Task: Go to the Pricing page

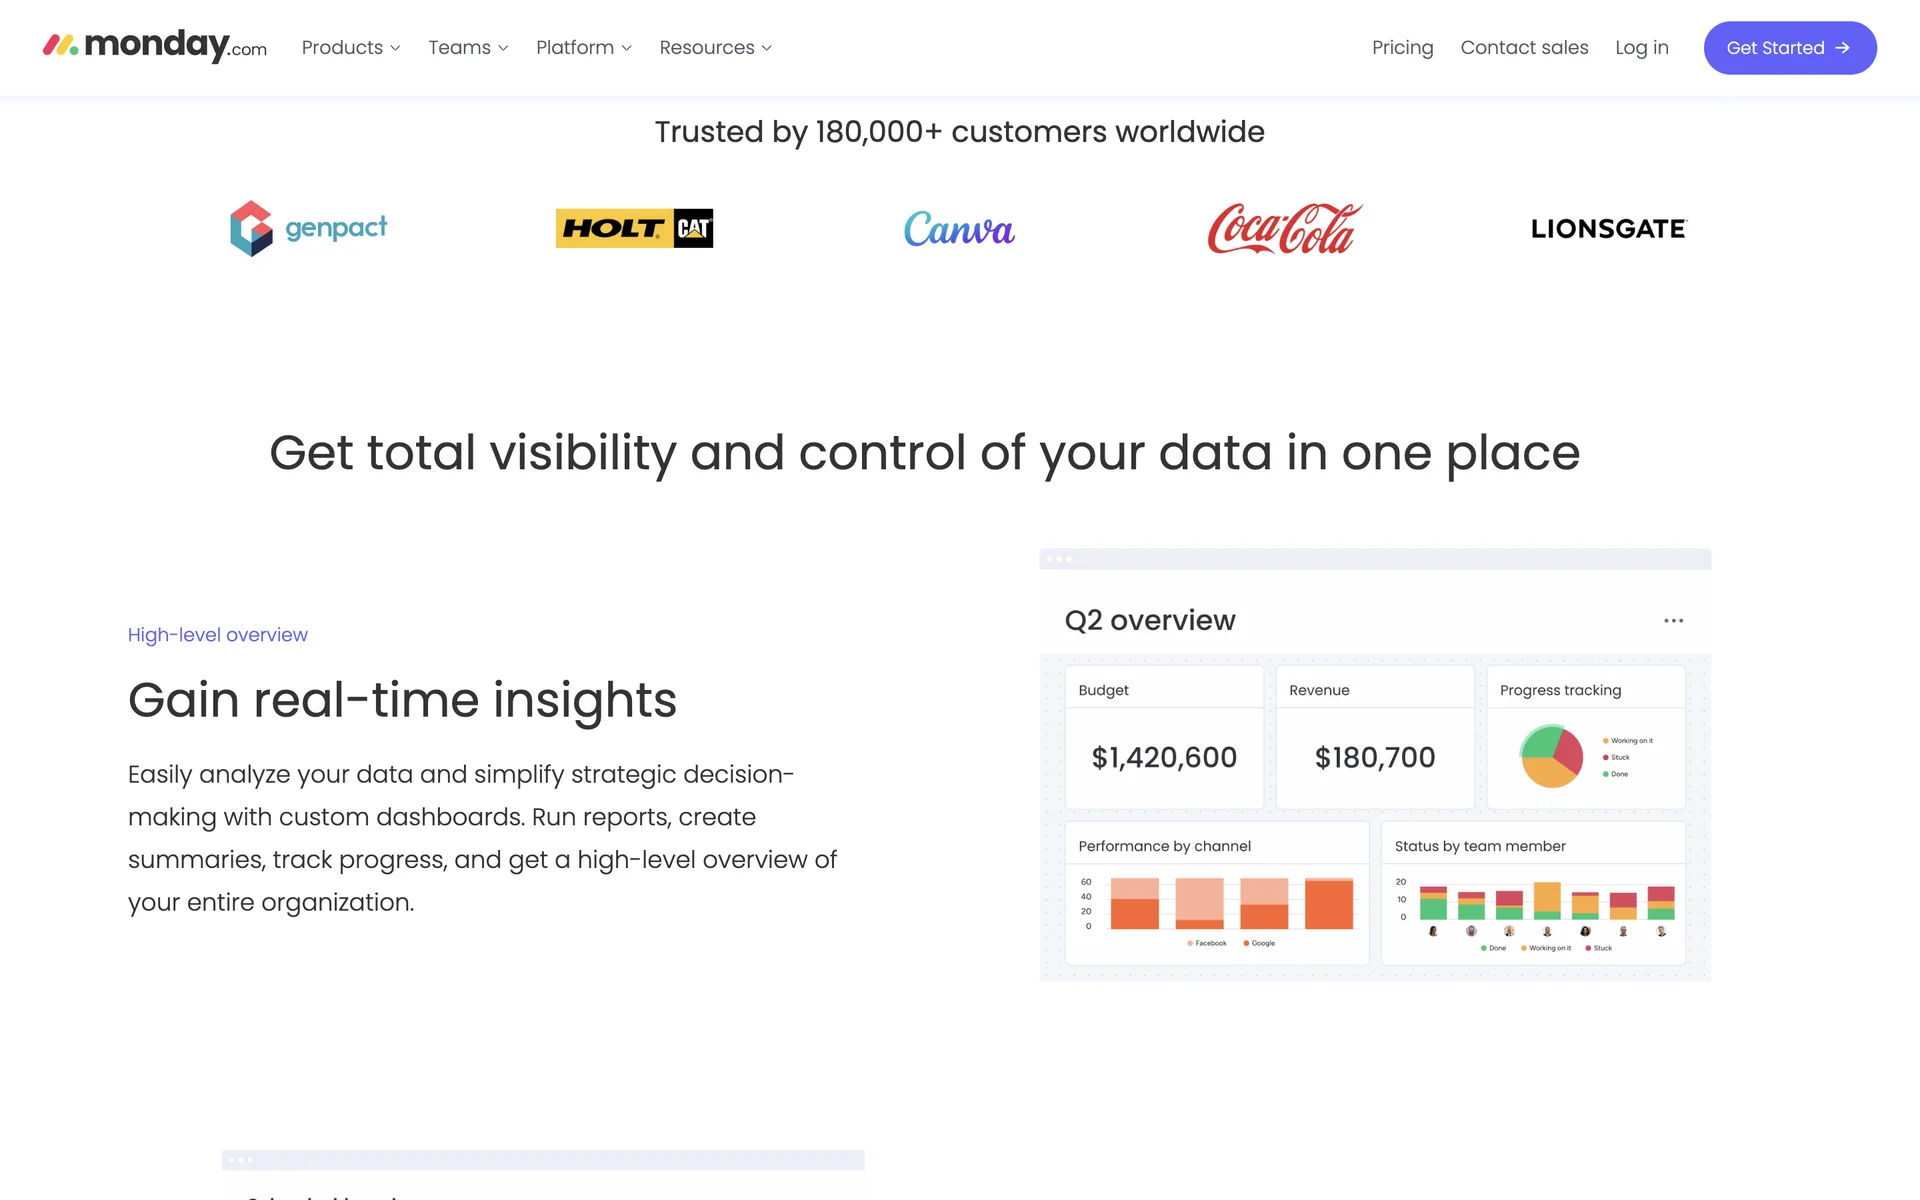Action: 1402,48
